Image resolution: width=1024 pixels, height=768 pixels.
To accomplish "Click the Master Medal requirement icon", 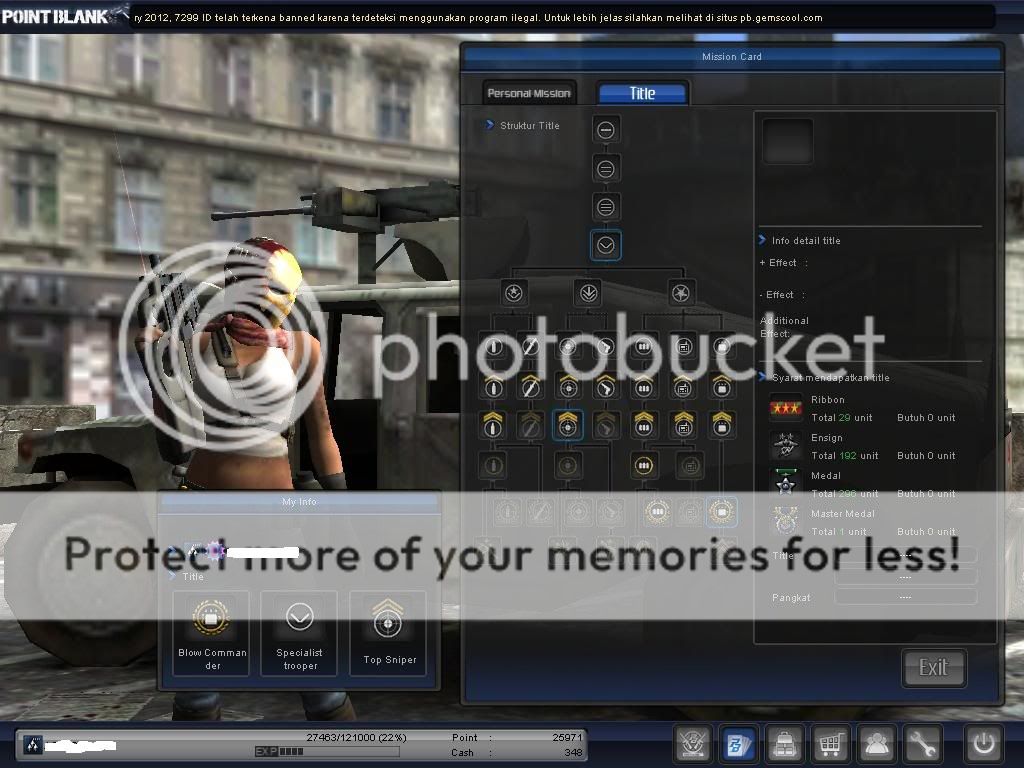I will [x=786, y=521].
